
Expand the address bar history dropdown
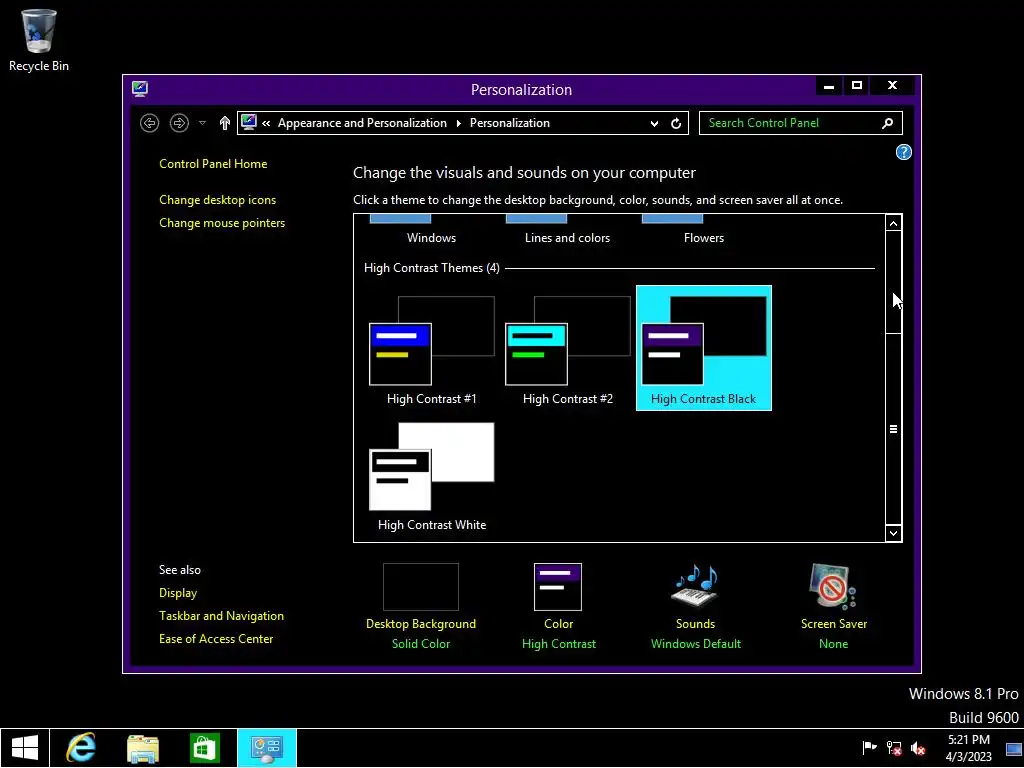point(654,123)
